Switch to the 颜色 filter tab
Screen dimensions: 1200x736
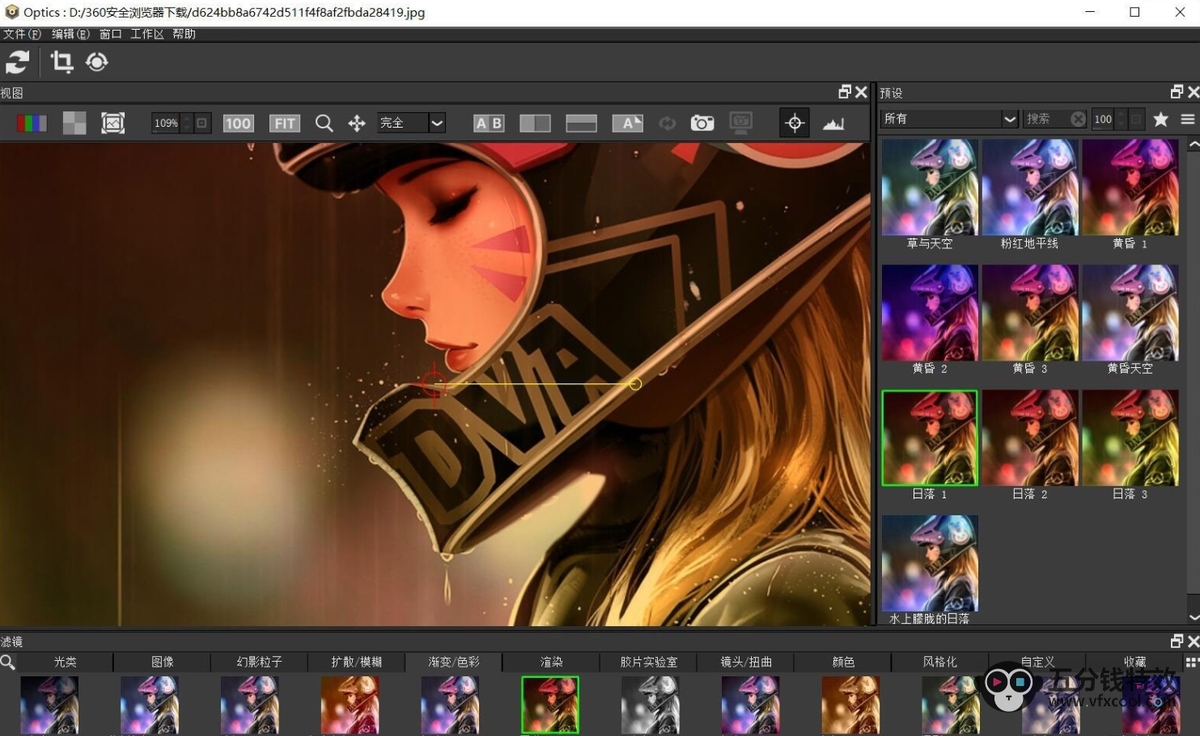pos(843,662)
